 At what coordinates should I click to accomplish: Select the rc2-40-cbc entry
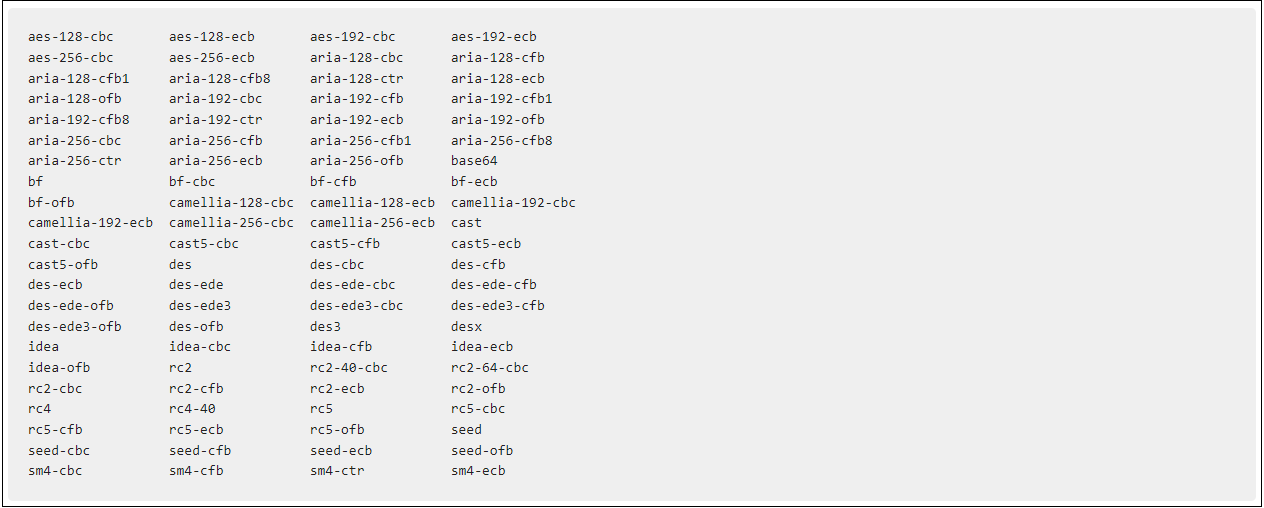(348, 368)
